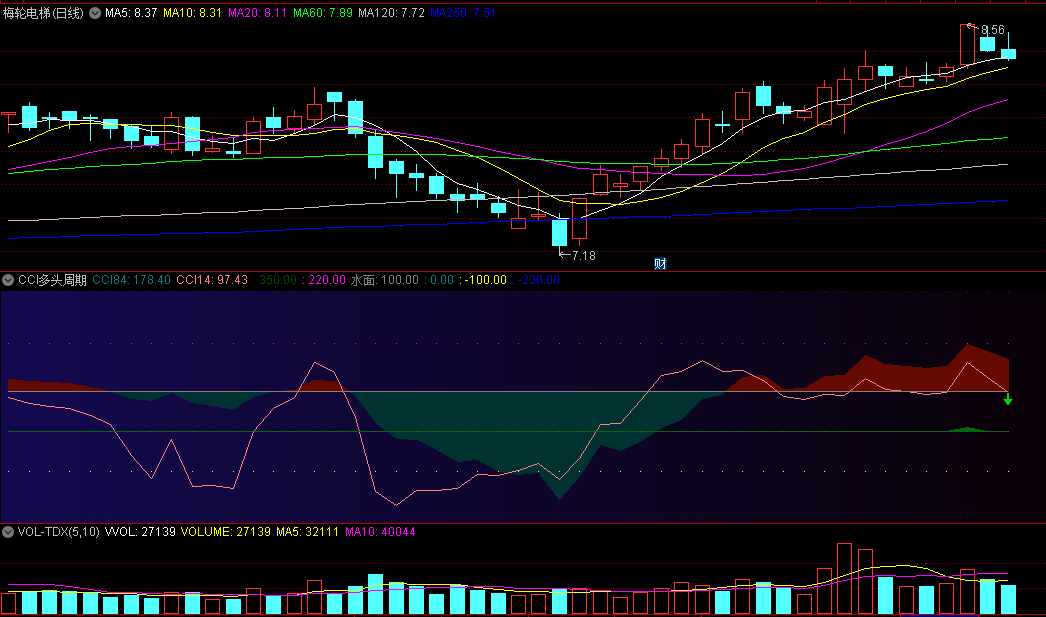Image resolution: width=1046 pixels, height=617 pixels.
Task: Click the CCI多头周期 indicator name
Action: [52, 280]
